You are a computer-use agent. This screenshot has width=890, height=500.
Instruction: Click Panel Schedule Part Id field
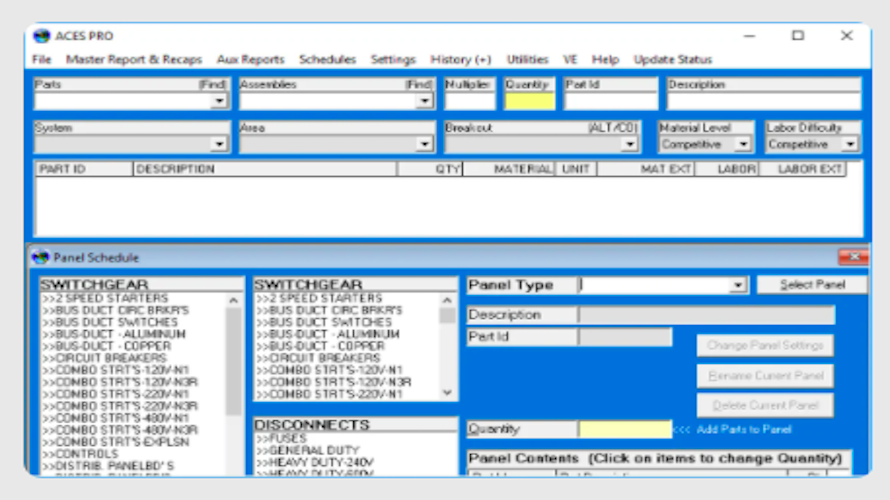point(625,337)
